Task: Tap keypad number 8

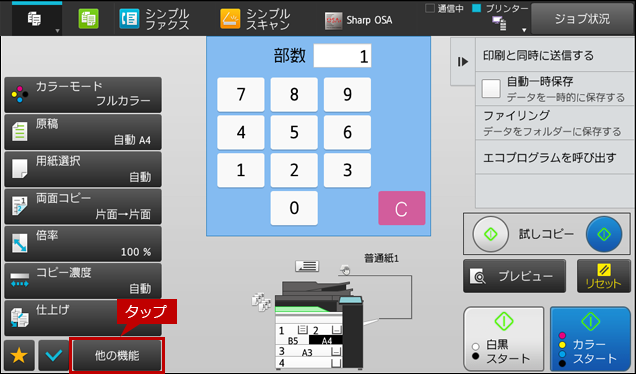Action: (x=294, y=95)
